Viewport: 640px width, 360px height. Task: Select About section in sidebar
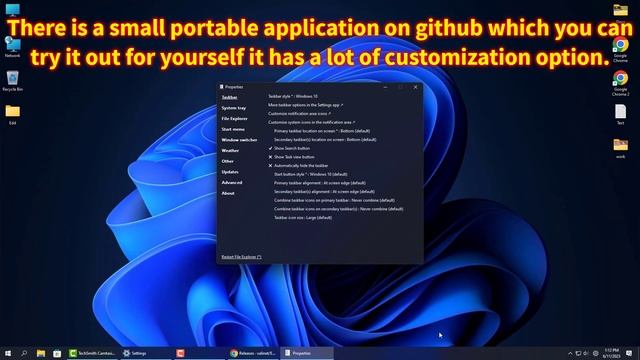tap(228, 193)
